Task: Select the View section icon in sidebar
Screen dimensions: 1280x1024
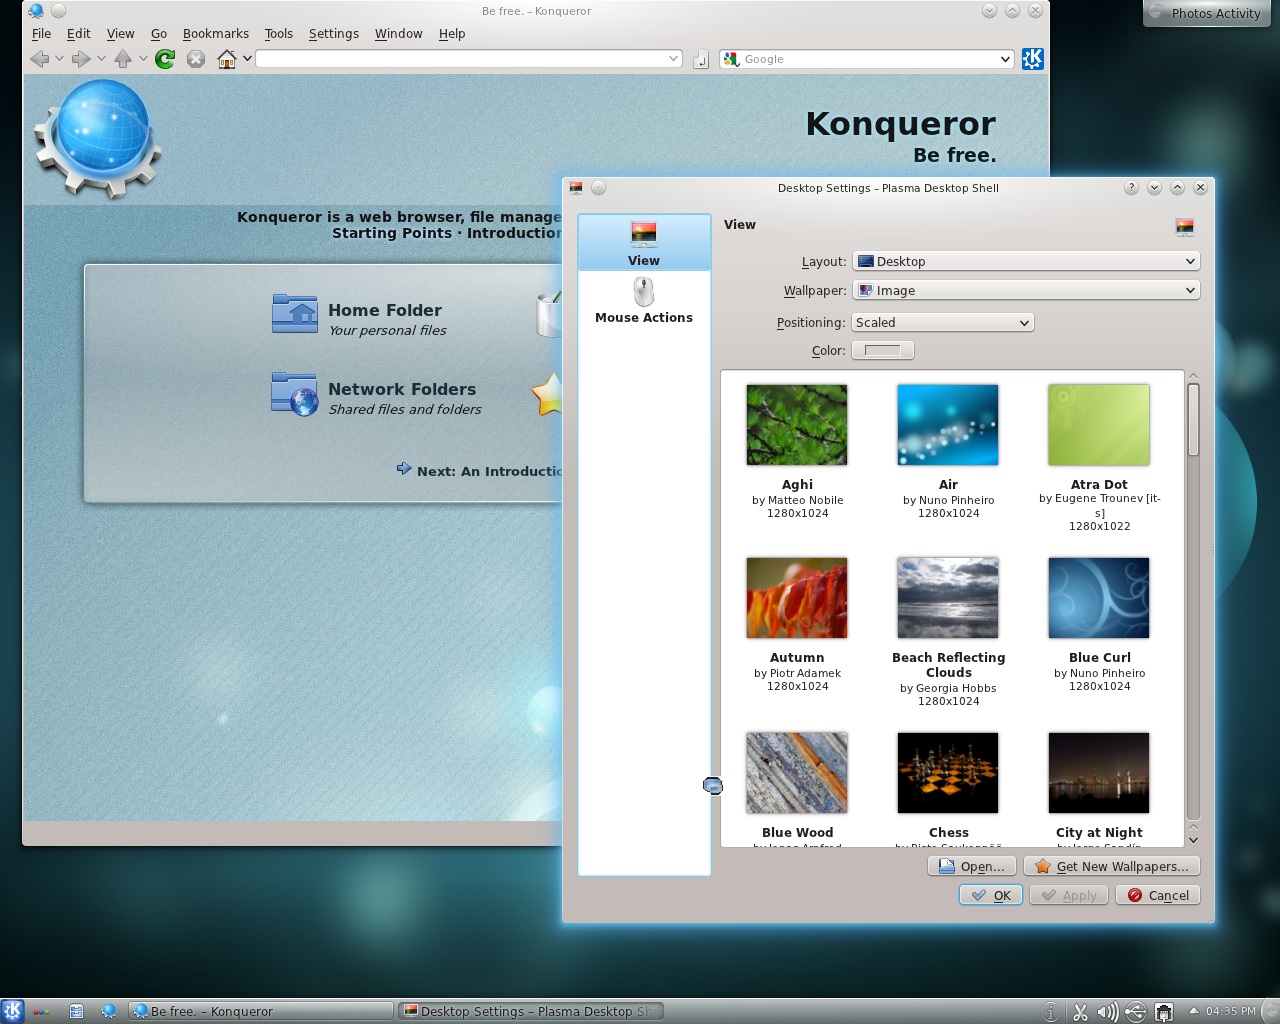Action: [644, 242]
